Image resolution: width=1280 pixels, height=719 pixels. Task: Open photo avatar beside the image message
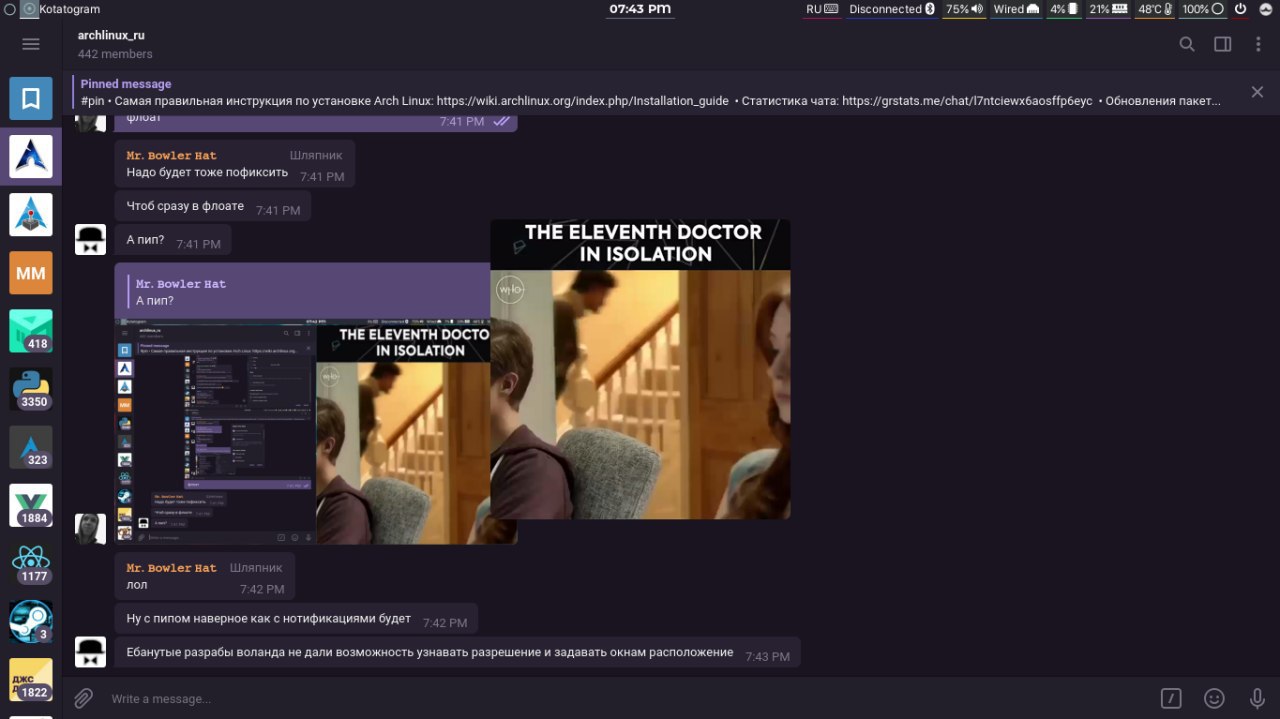90,529
